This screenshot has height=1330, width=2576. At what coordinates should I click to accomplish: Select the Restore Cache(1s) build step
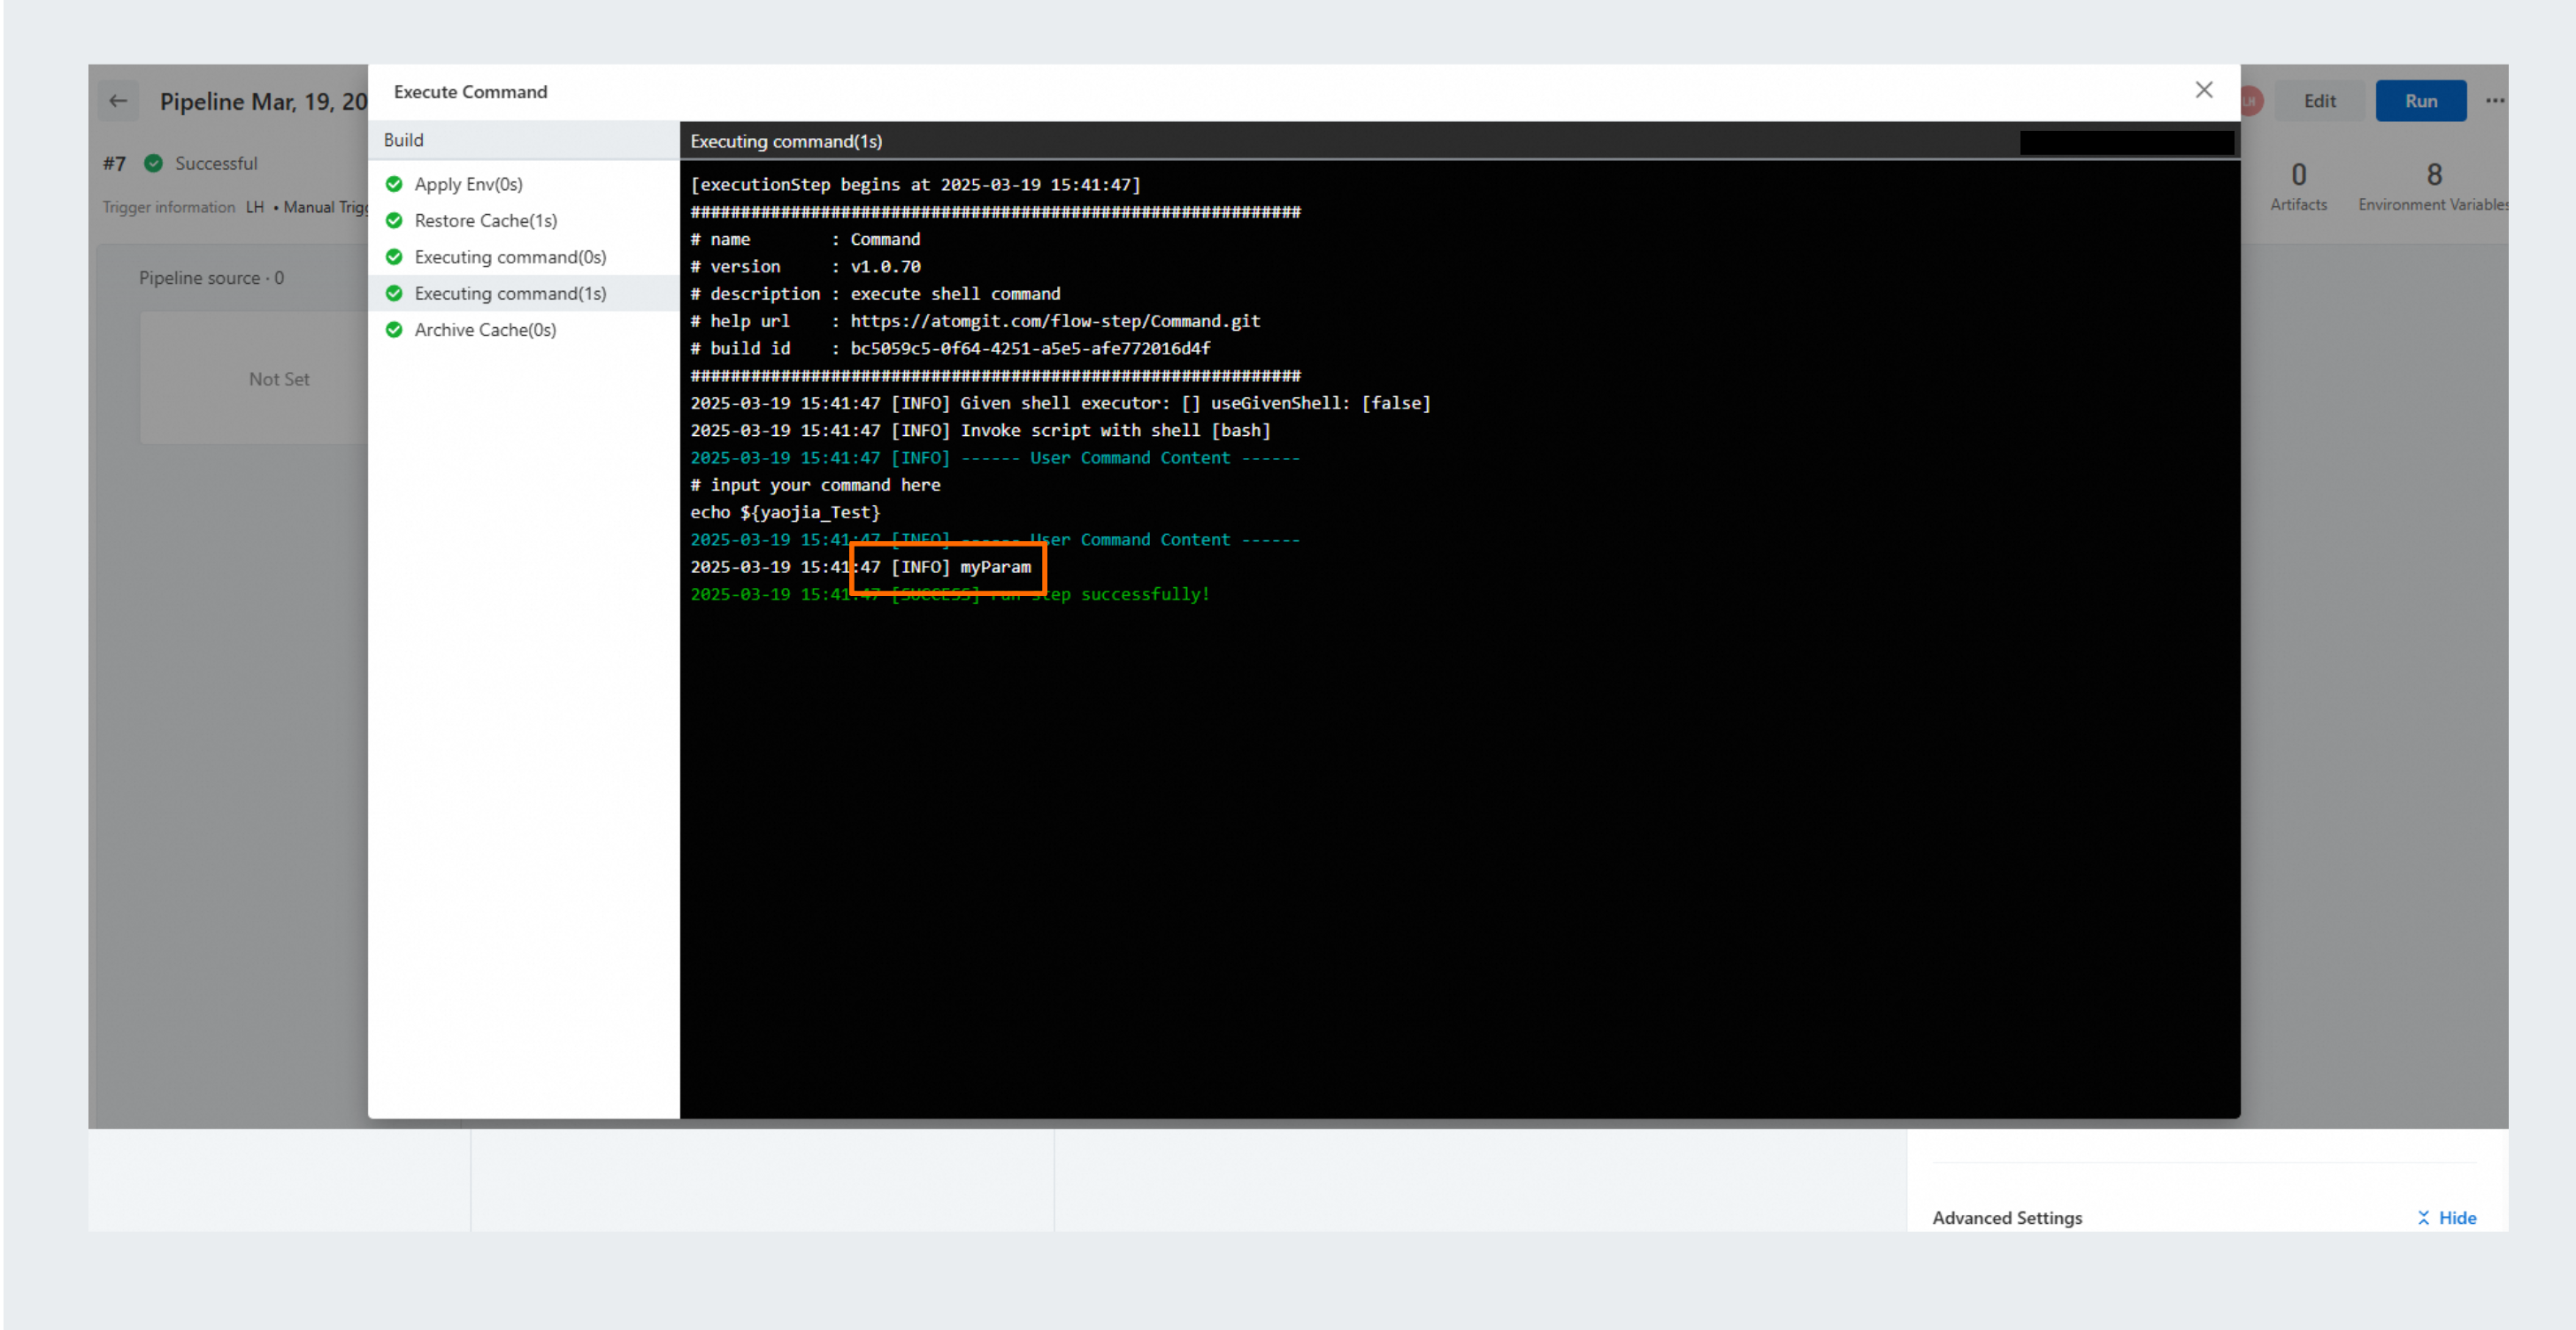click(x=485, y=221)
